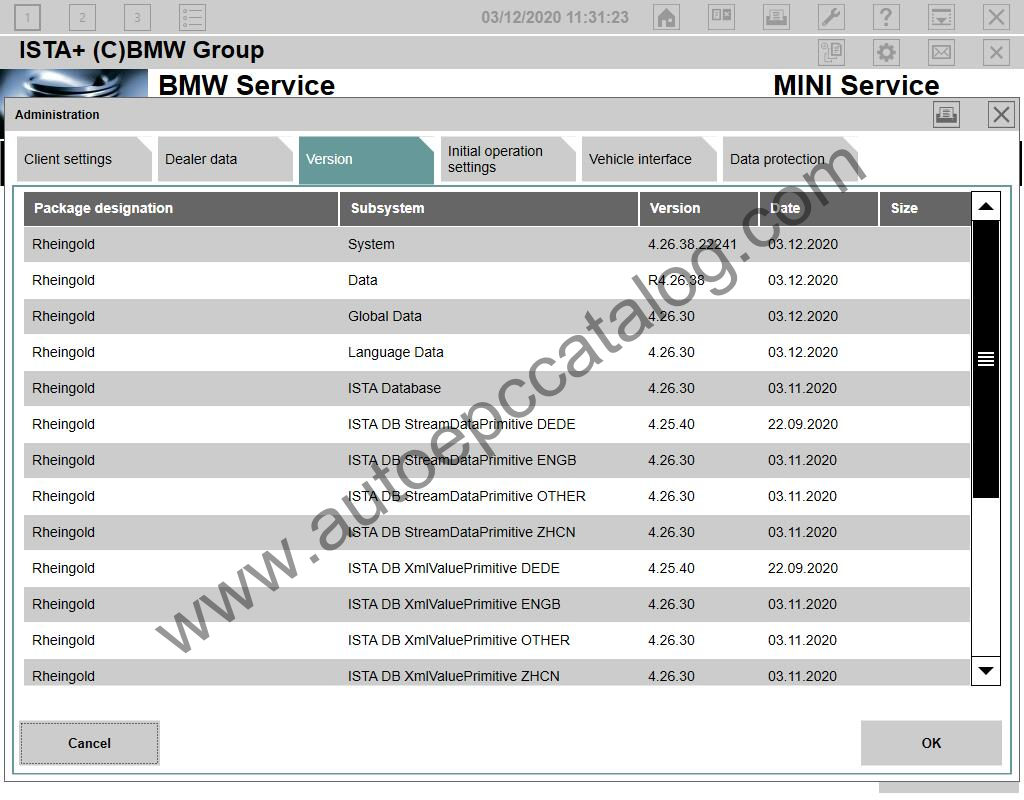Click the Version column header
The image size is (1024, 800).
(699, 208)
